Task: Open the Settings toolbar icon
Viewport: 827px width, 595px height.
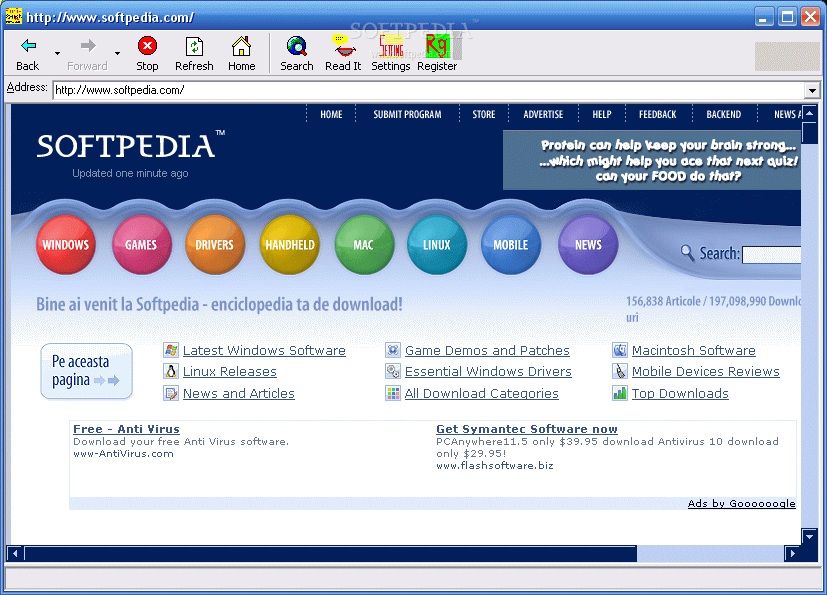Action: click(391, 53)
